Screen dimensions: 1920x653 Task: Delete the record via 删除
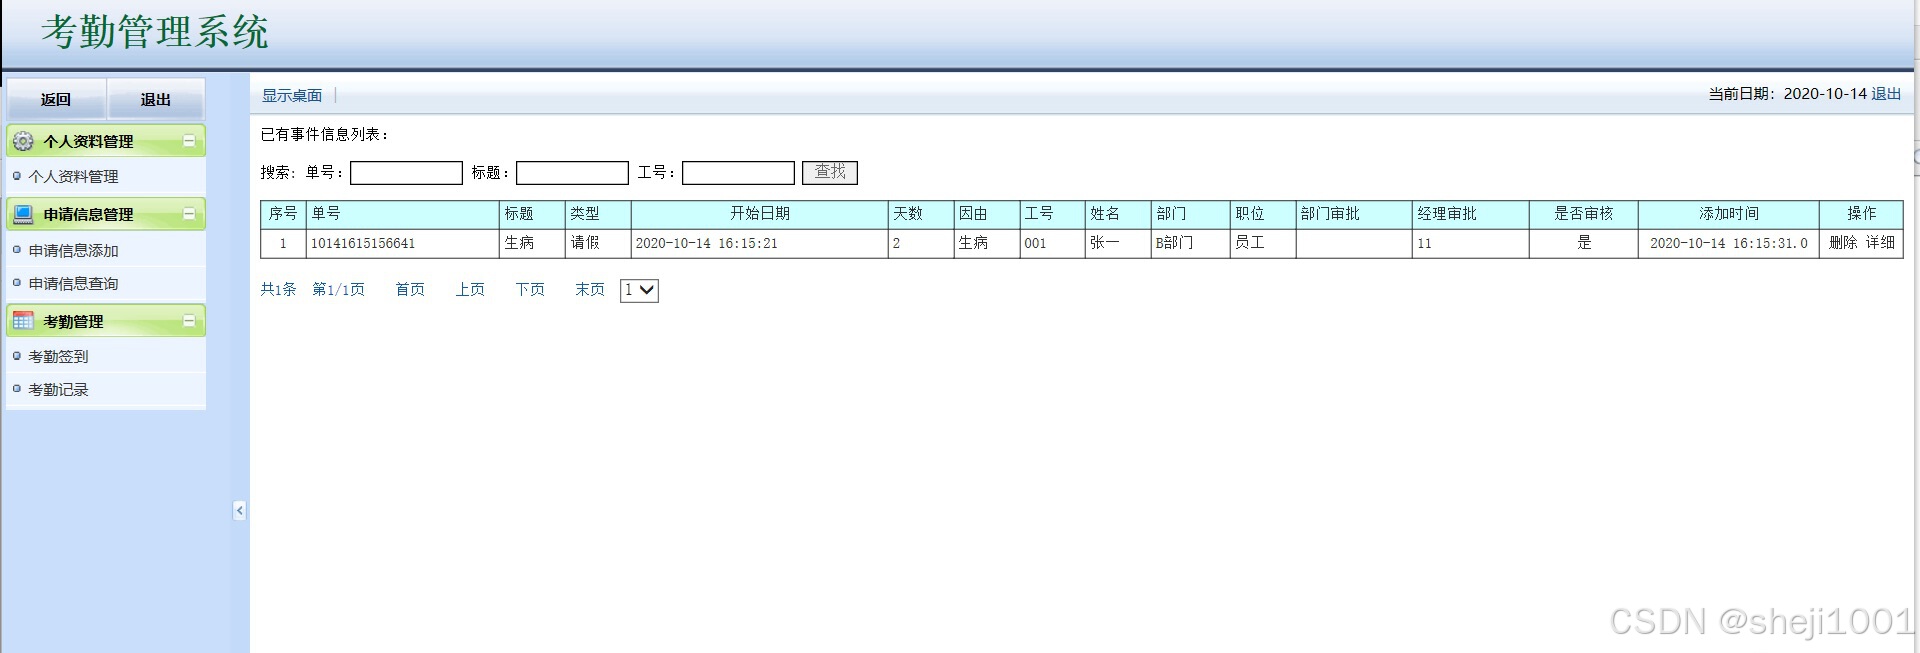(x=1843, y=242)
